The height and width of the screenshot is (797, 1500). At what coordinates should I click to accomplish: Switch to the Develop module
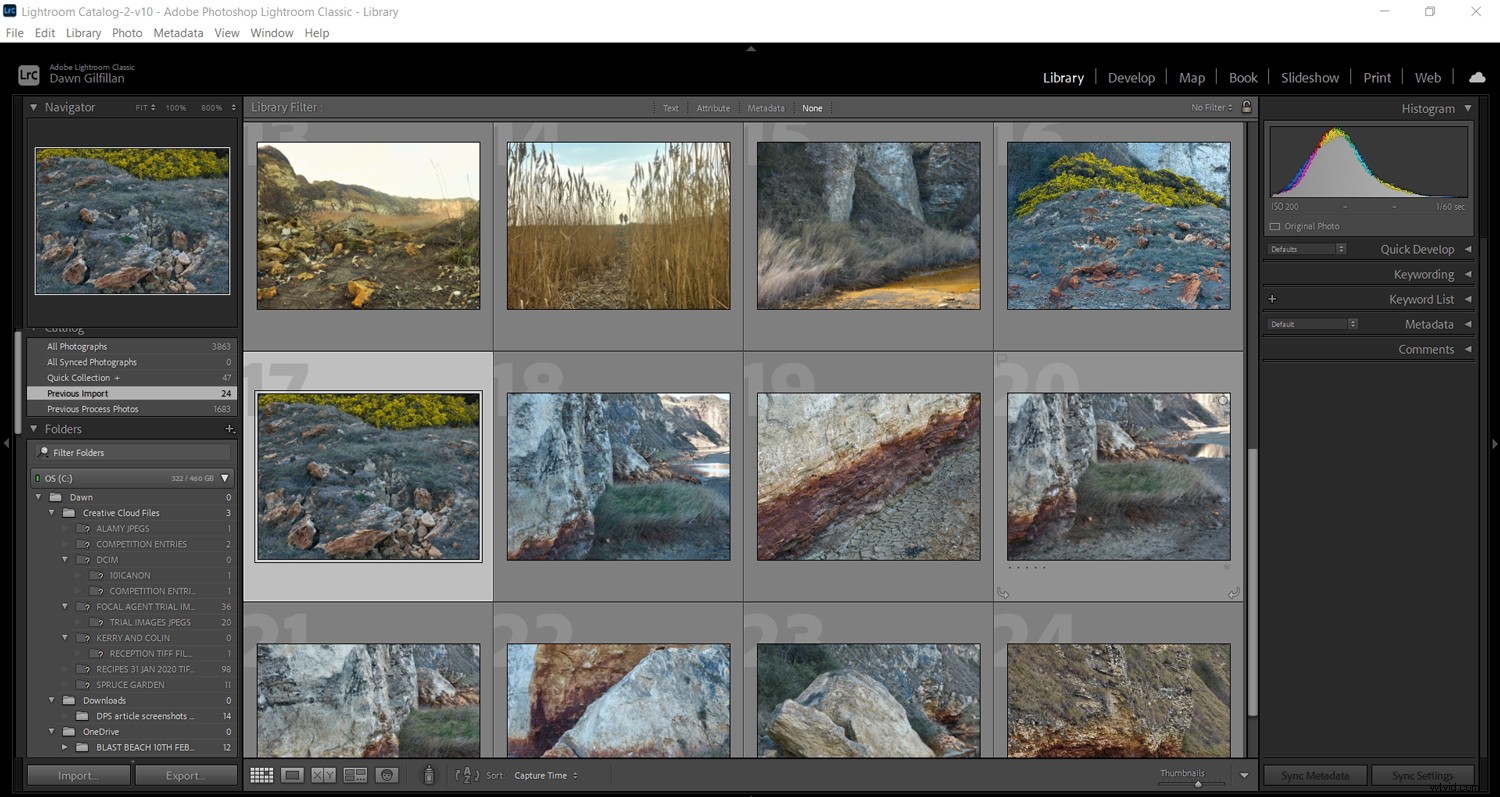click(1131, 77)
